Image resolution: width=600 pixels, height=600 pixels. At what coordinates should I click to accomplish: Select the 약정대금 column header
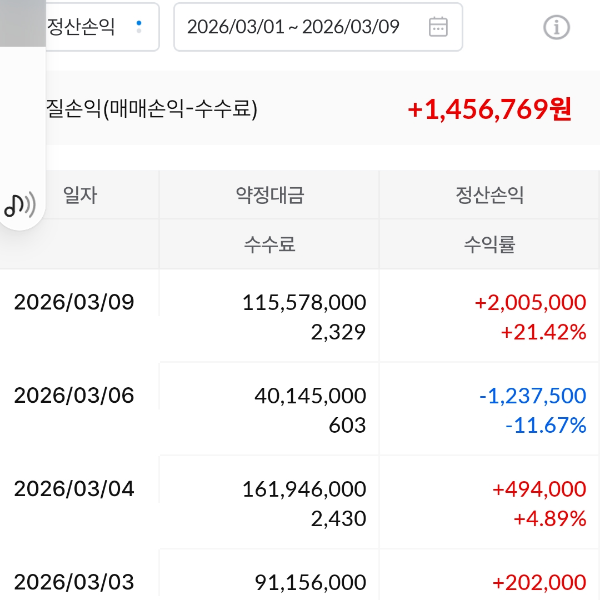[x=269, y=195]
